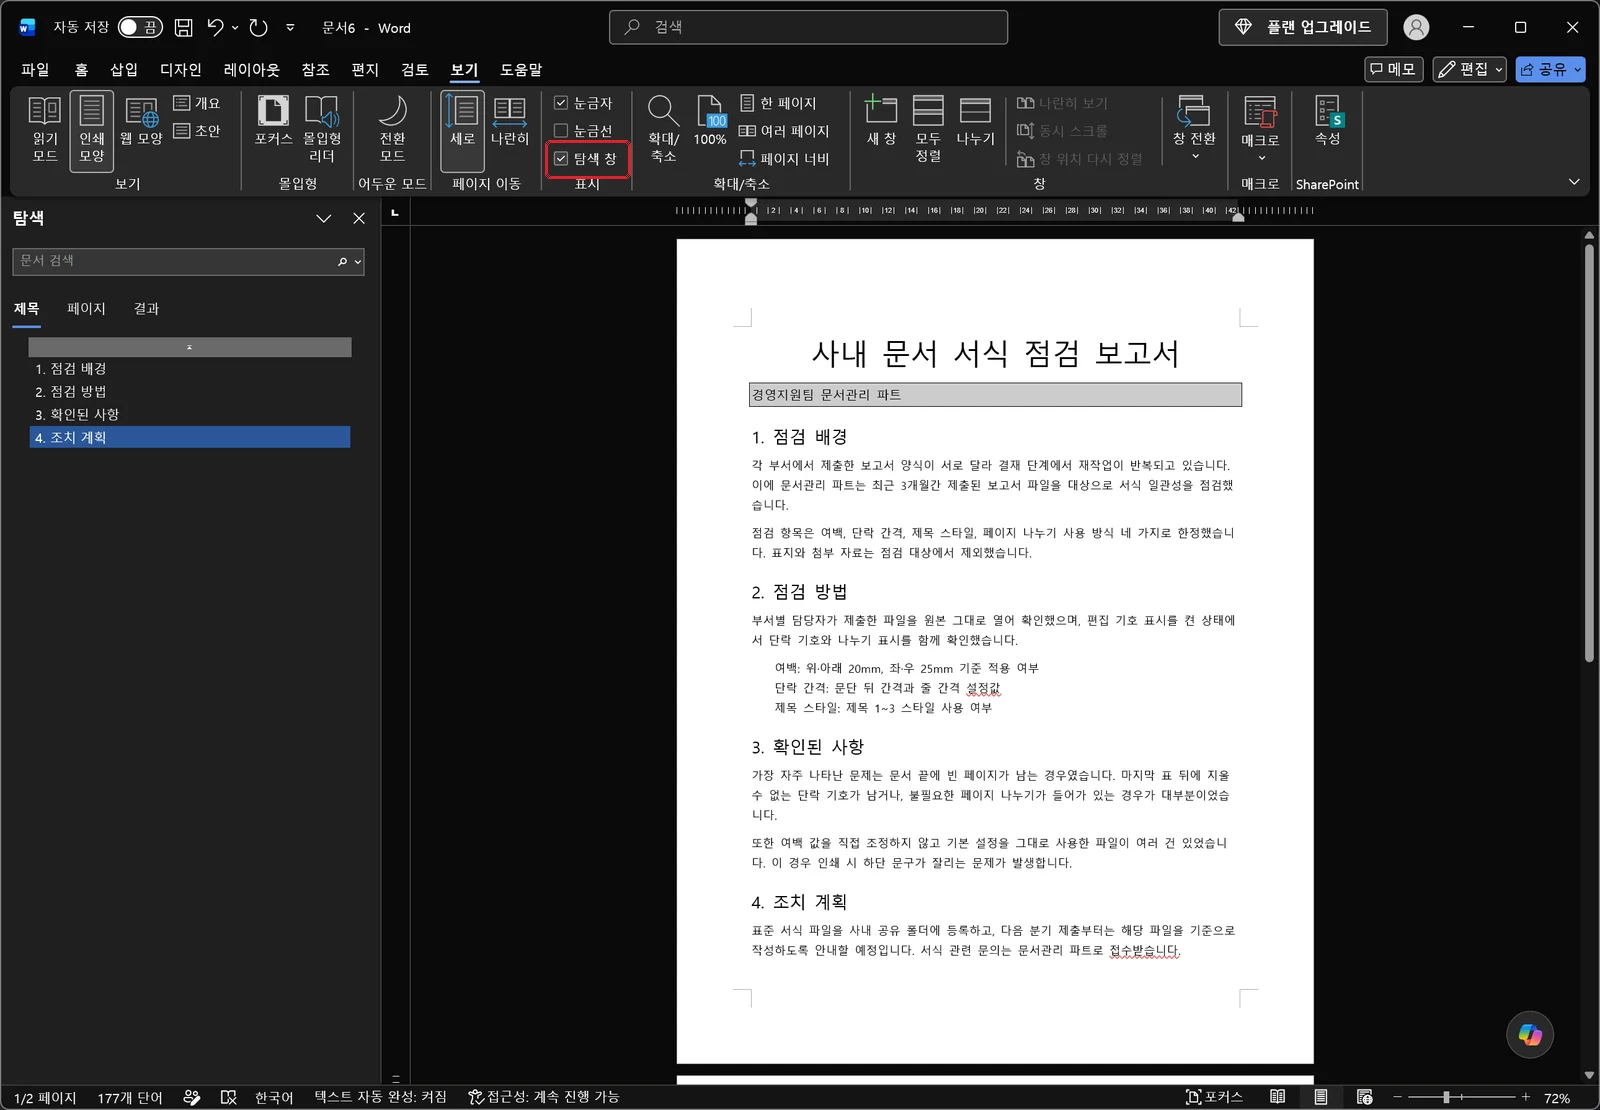This screenshot has height=1110, width=1600.
Task: Open the Review (검토) tab
Action: point(415,69)
